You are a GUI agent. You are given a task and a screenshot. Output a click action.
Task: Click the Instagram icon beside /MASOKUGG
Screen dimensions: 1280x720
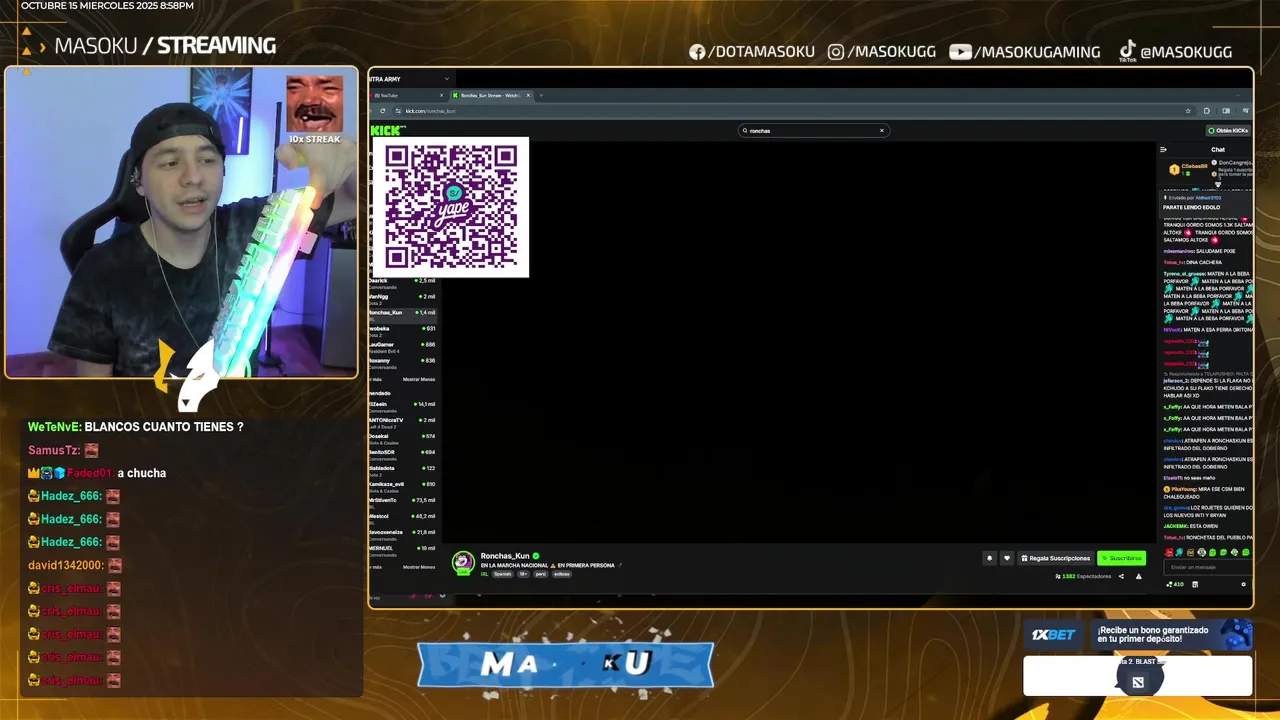point(836,52)
